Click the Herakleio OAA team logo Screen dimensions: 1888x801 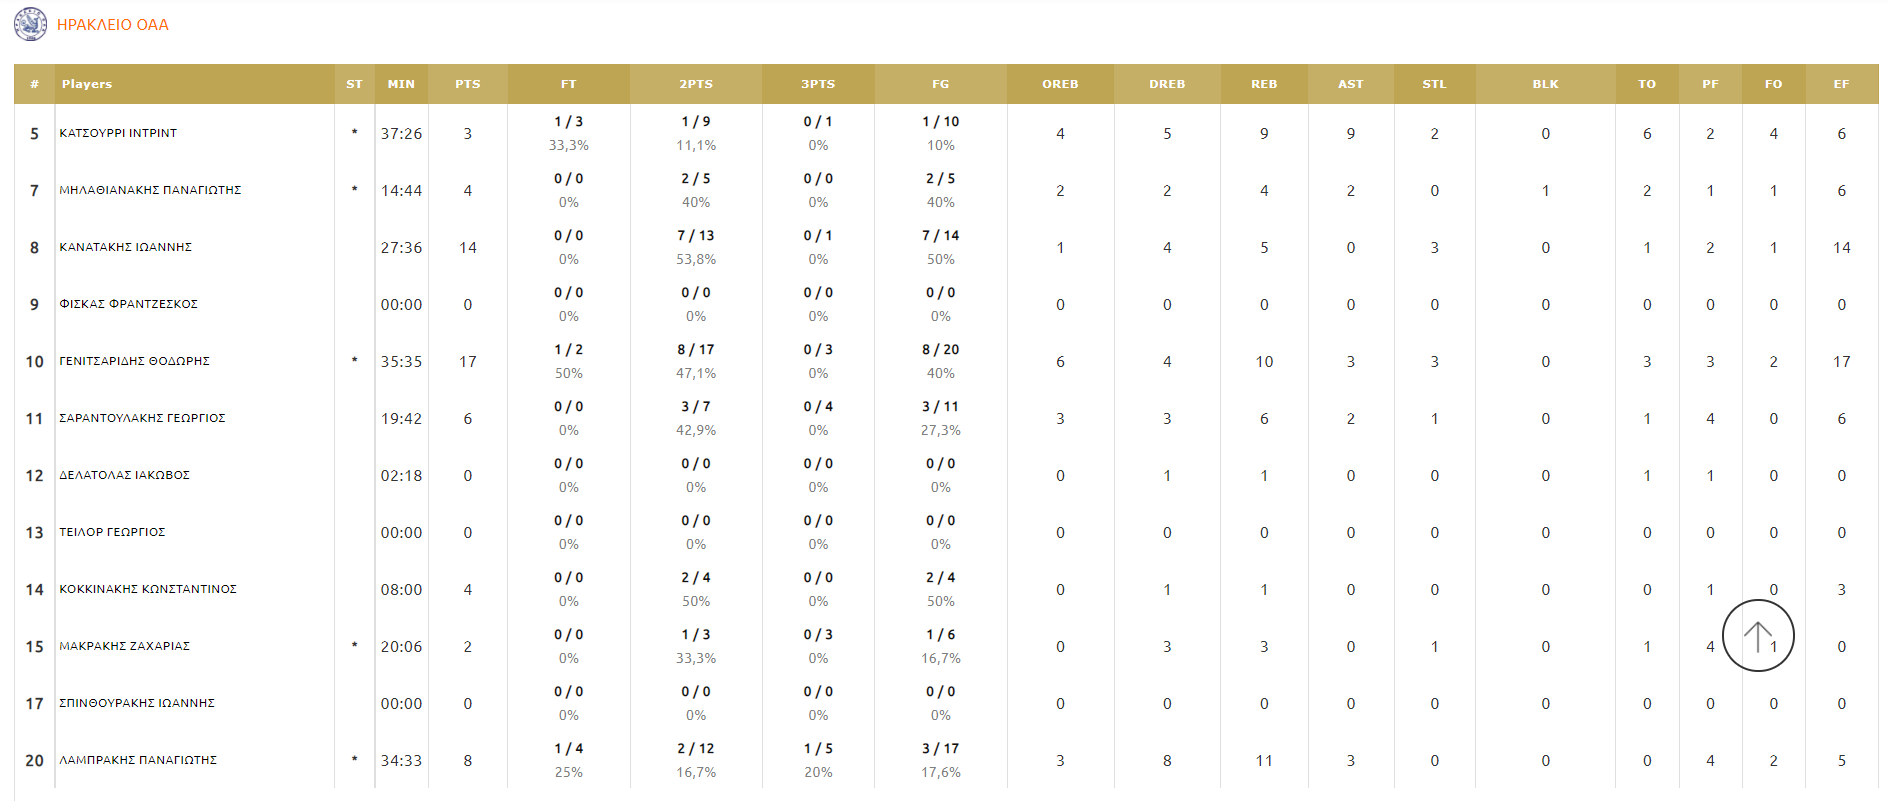click(x=30, y=24)
